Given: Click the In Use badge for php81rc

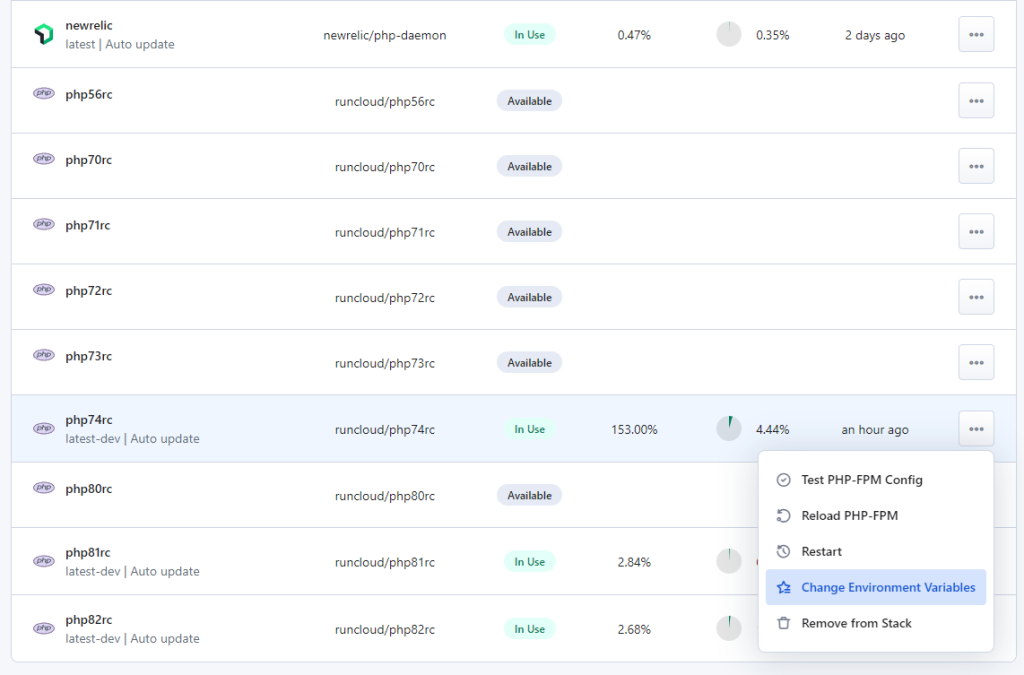Looking at the screenshot, I should pos(530,561).
